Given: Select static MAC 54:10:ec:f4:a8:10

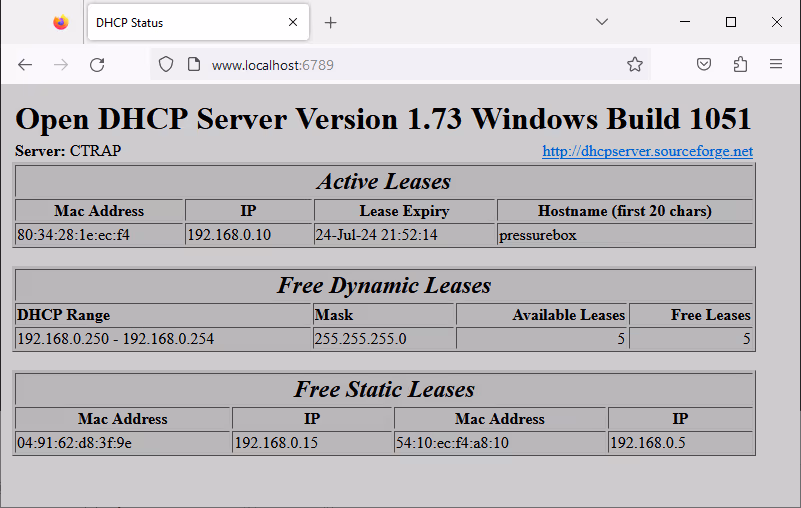Looking at the screenshot, I should pos(452,443).
